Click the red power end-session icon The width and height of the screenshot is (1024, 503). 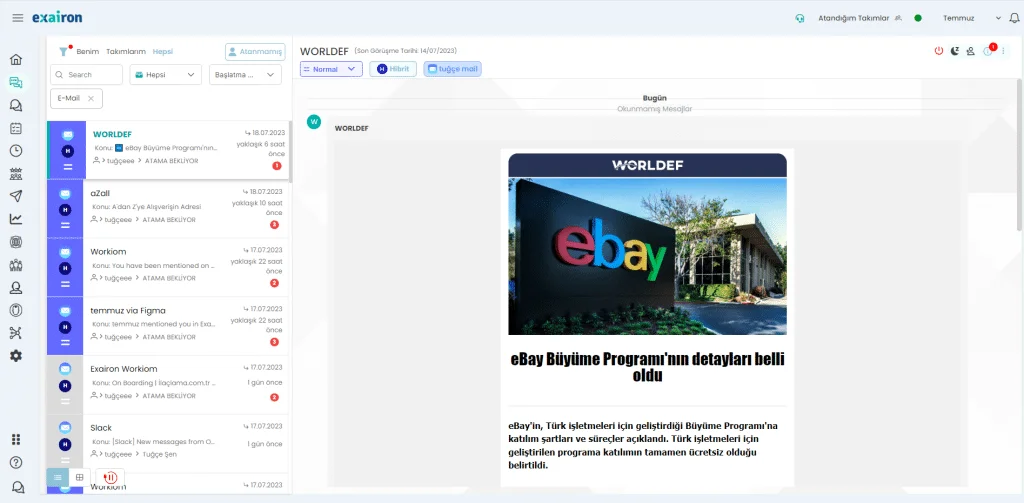pyautogui.click(x=939, y=50)
